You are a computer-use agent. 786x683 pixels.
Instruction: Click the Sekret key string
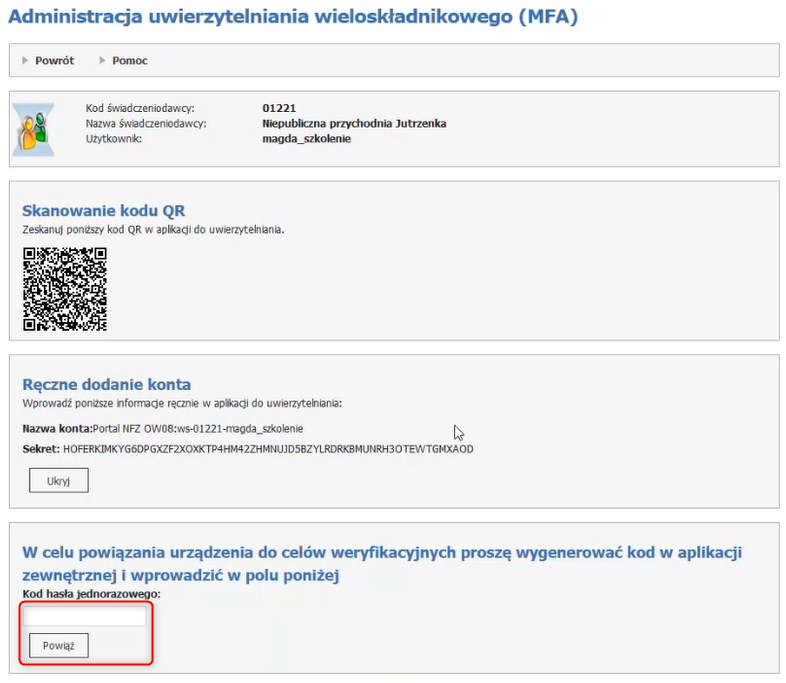point(268,449)
